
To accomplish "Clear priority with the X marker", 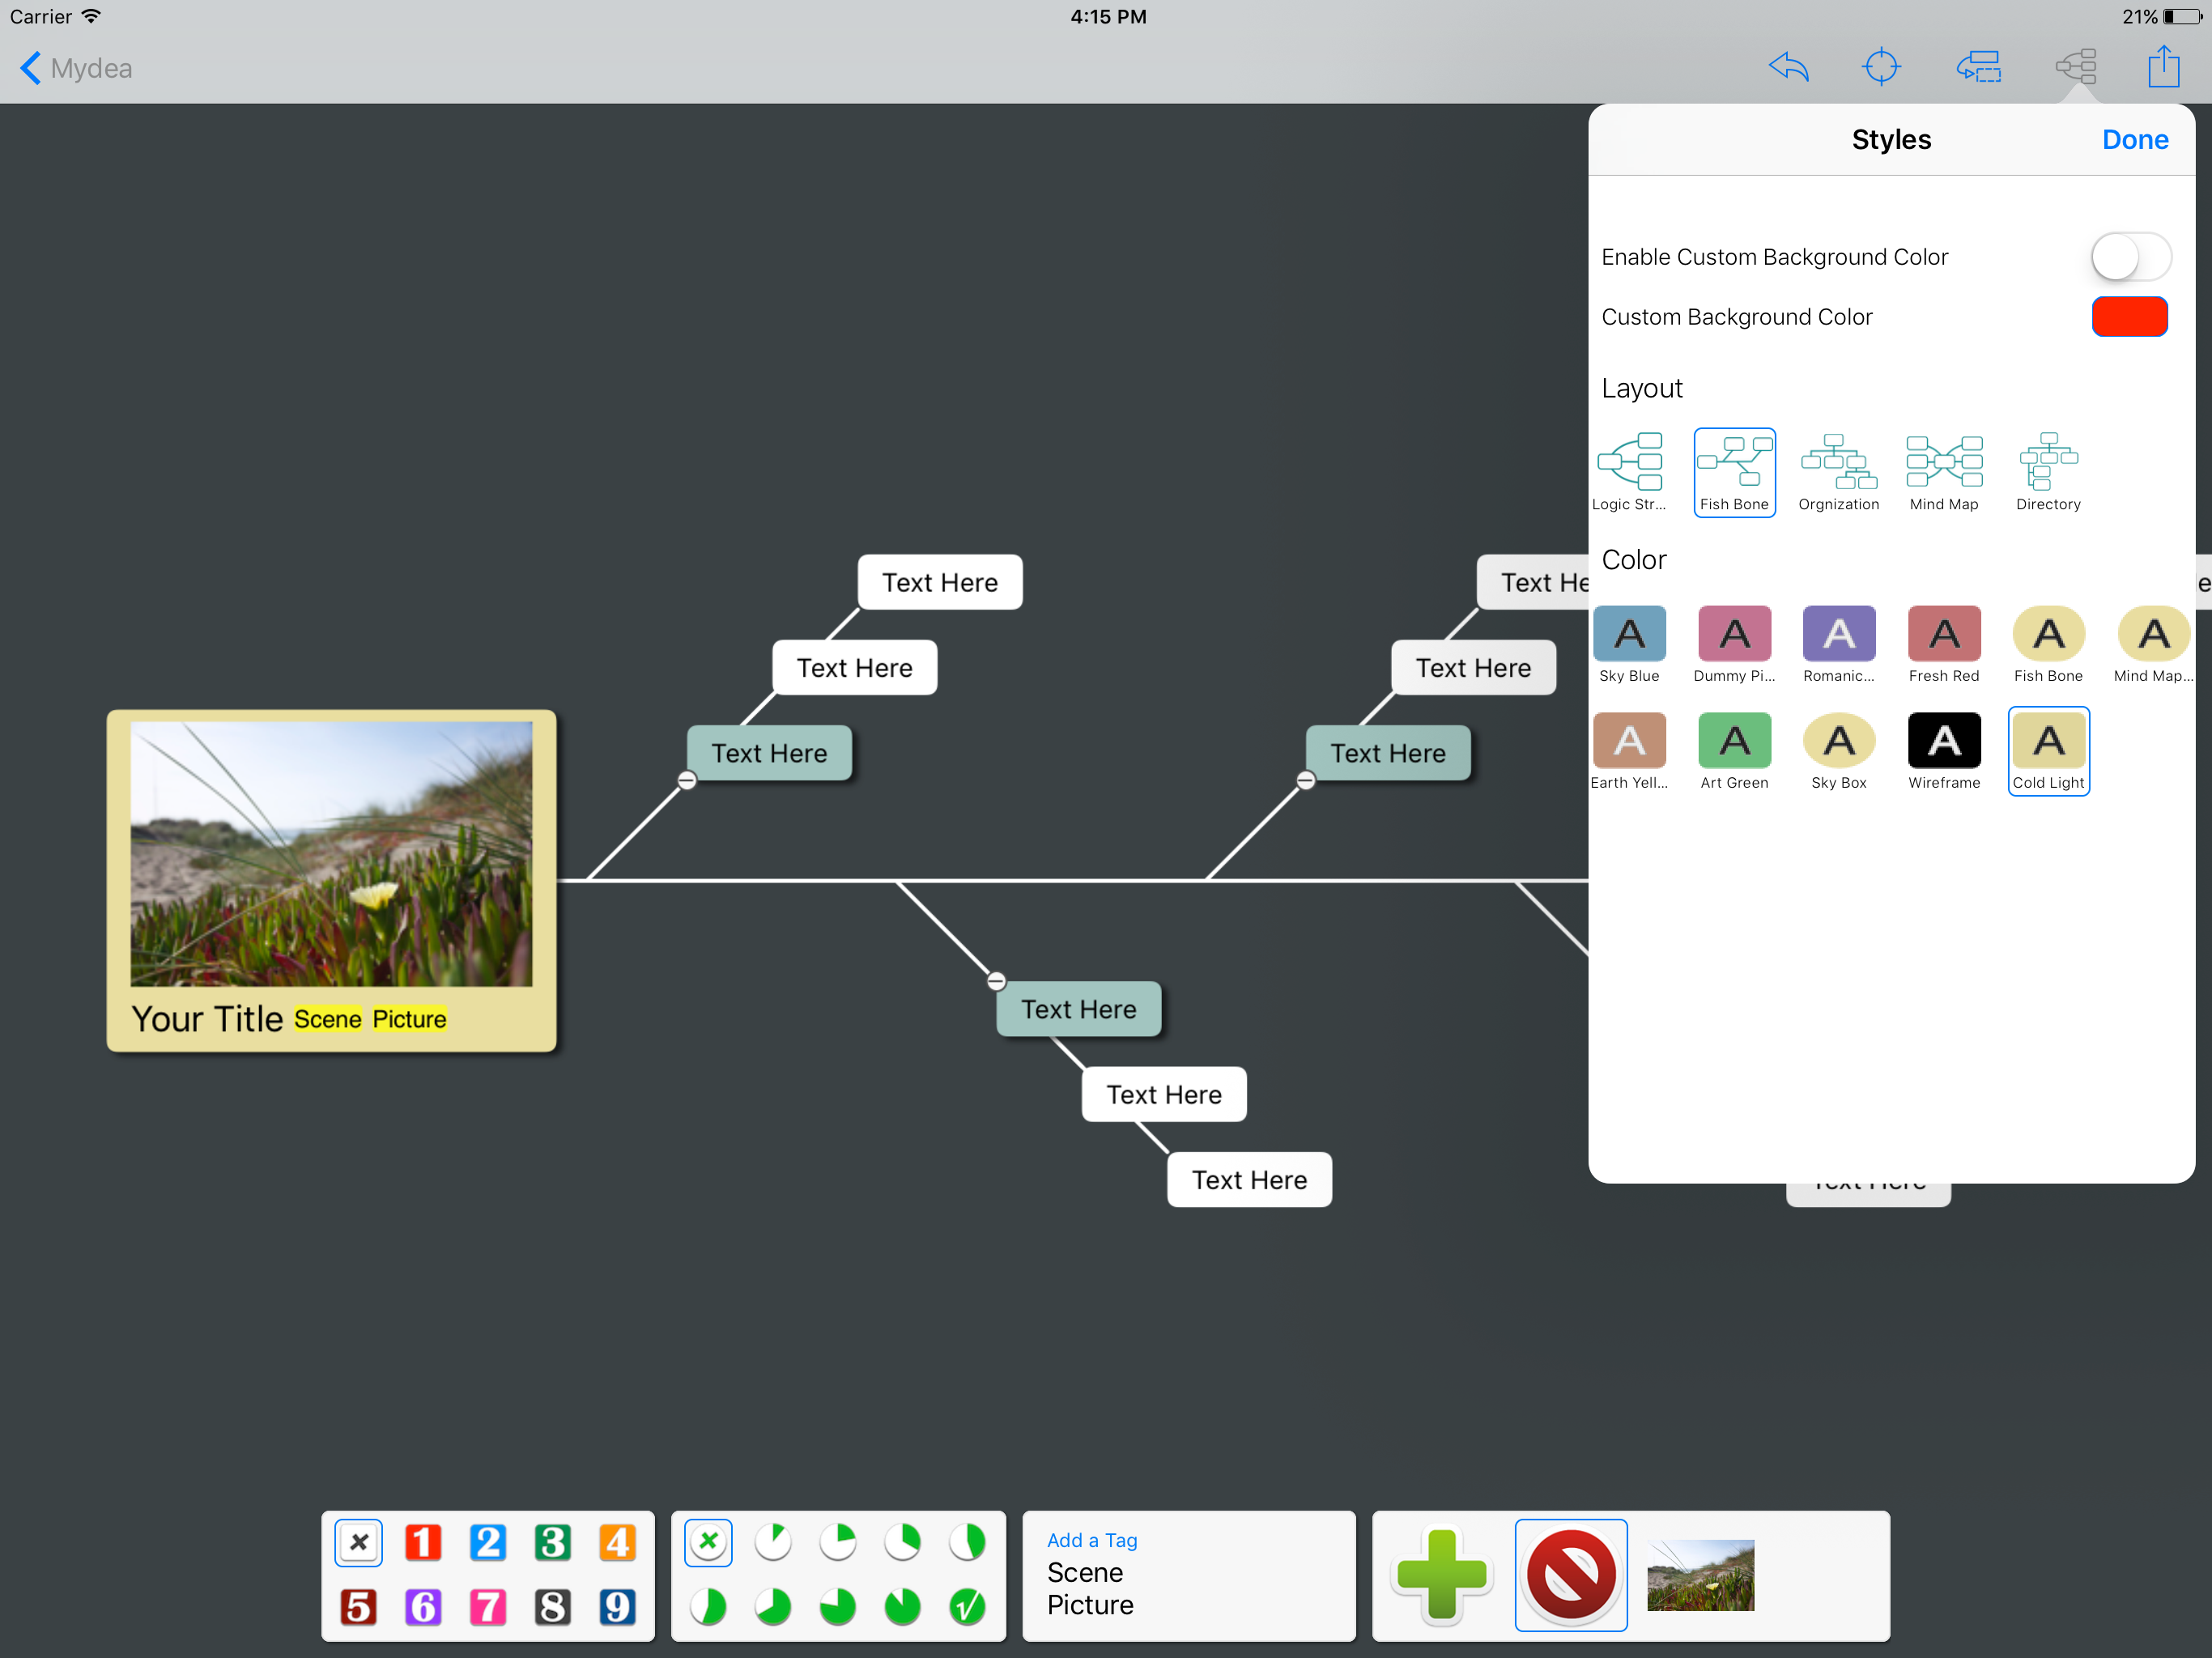I will tap(359, 1542).
